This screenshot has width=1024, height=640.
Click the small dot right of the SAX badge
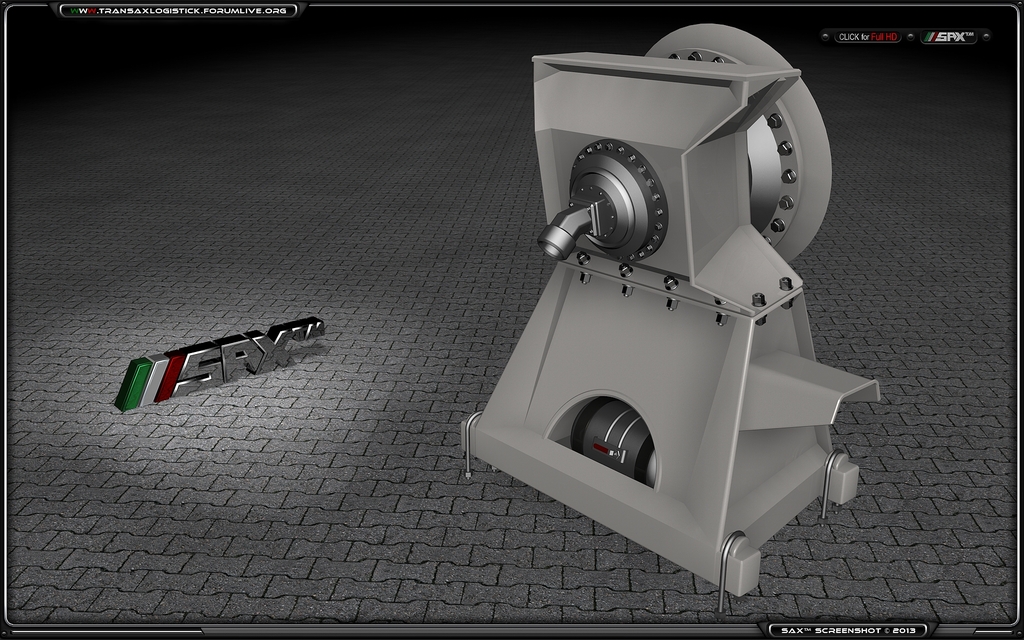[986, 37]
